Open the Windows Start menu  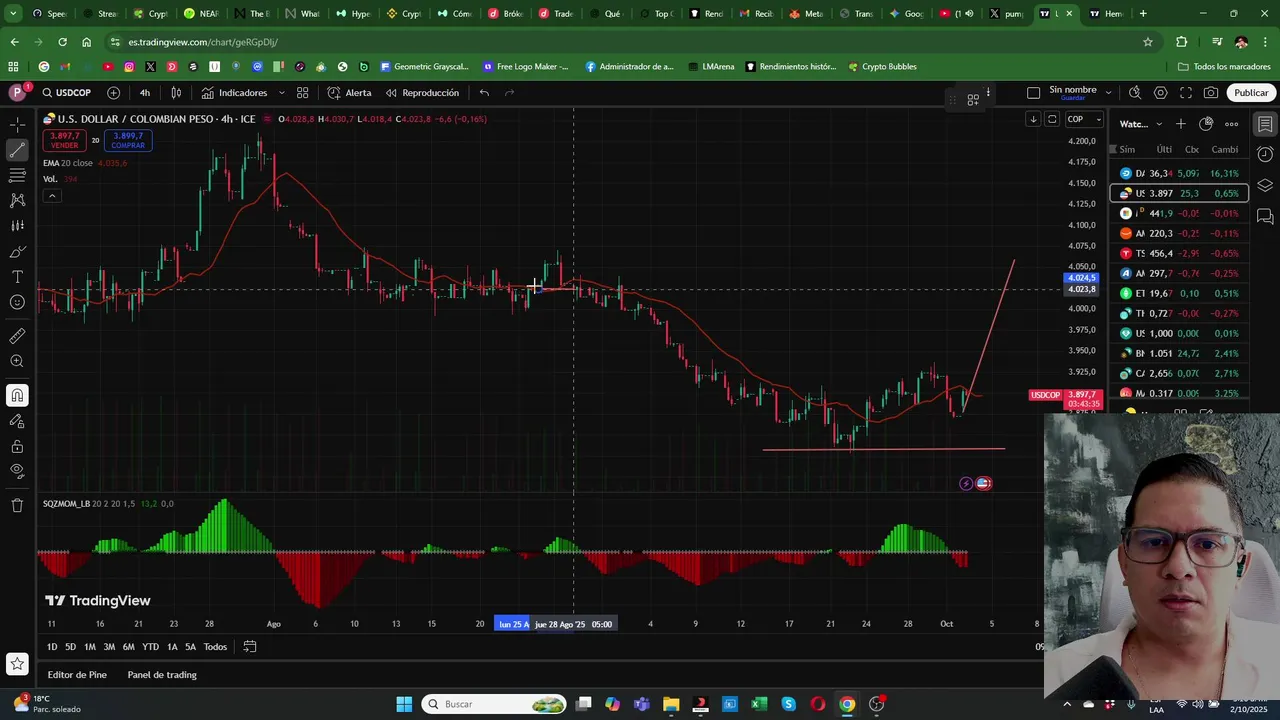pyautogui.click(x=404, y=704)
